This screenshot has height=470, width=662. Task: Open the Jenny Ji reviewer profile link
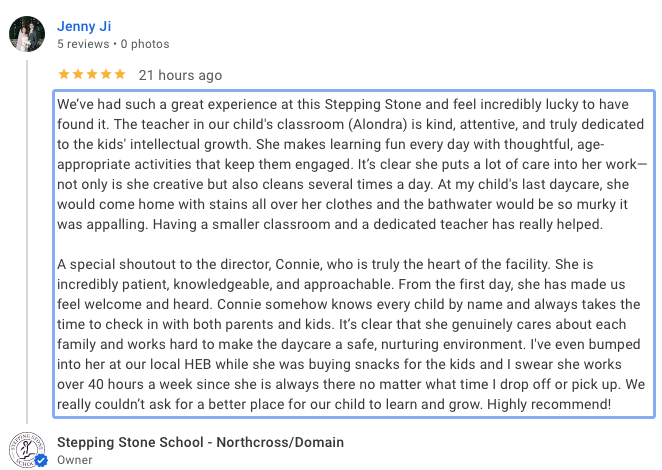[x=84, y=26]
